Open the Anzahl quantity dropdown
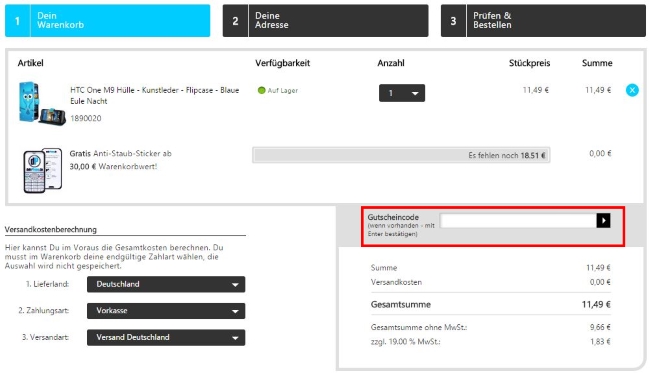Viewport: 650px width, 373px height. click(402, 93)
